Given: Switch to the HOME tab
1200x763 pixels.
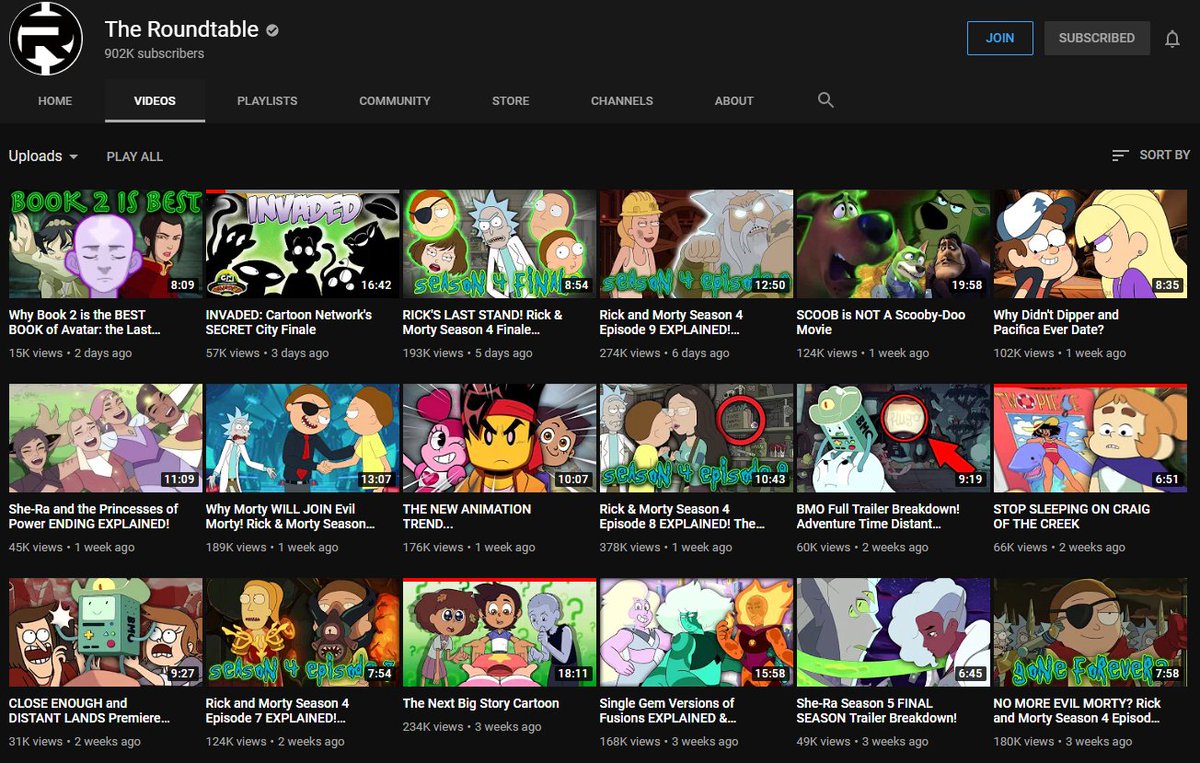Looking at the screenshot, I should point(55,101).
